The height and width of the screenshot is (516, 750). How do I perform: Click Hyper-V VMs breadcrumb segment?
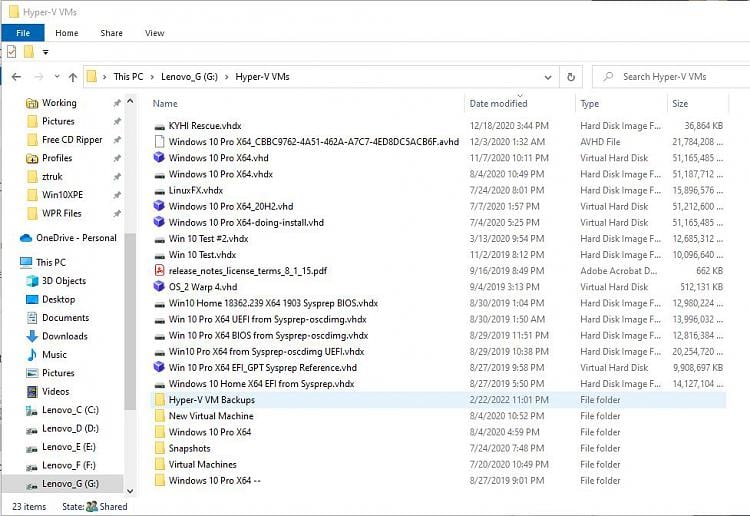[262, 77]
